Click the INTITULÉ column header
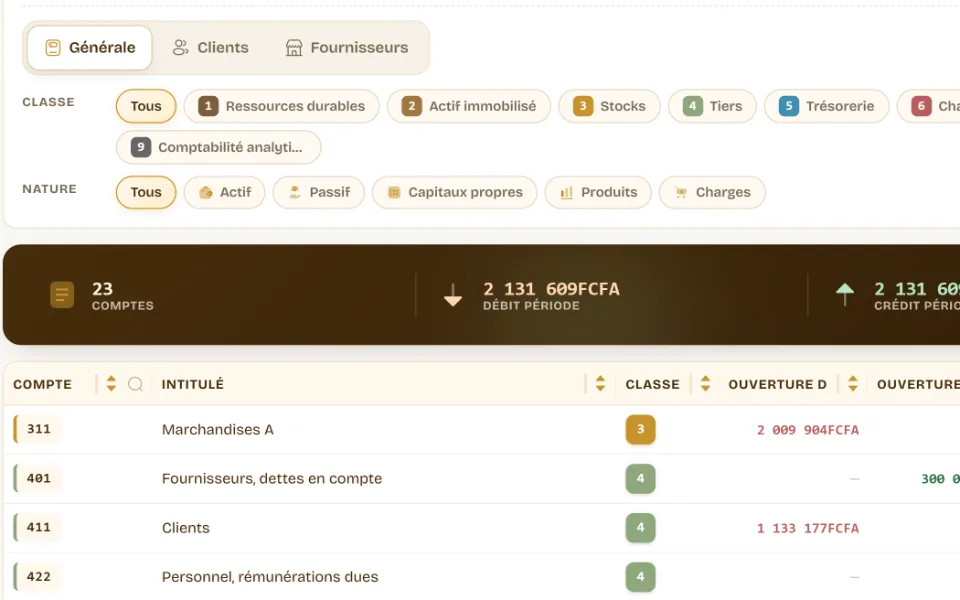Image resolution: width=960 pixels, height=600 pixels. [x=192, y=384]
